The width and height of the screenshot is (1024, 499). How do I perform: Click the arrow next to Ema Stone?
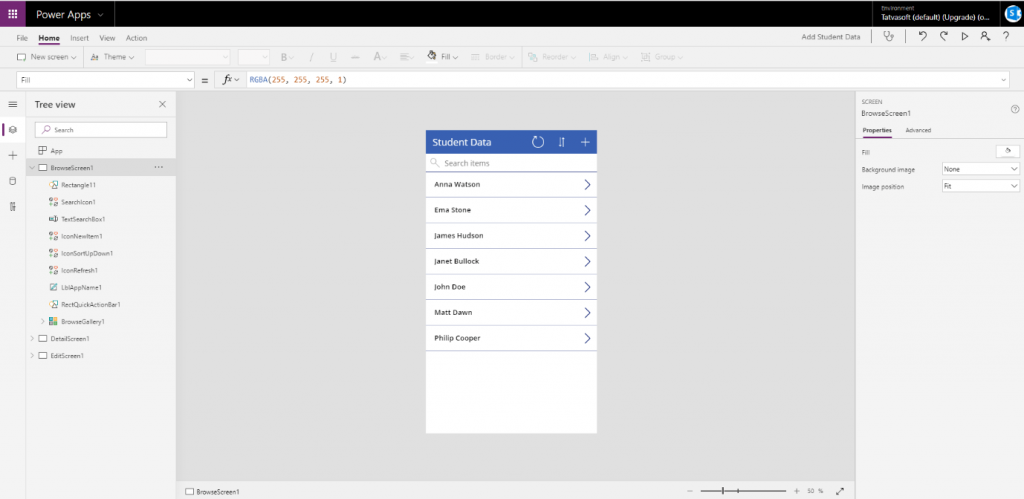click(x=587, y=210)
